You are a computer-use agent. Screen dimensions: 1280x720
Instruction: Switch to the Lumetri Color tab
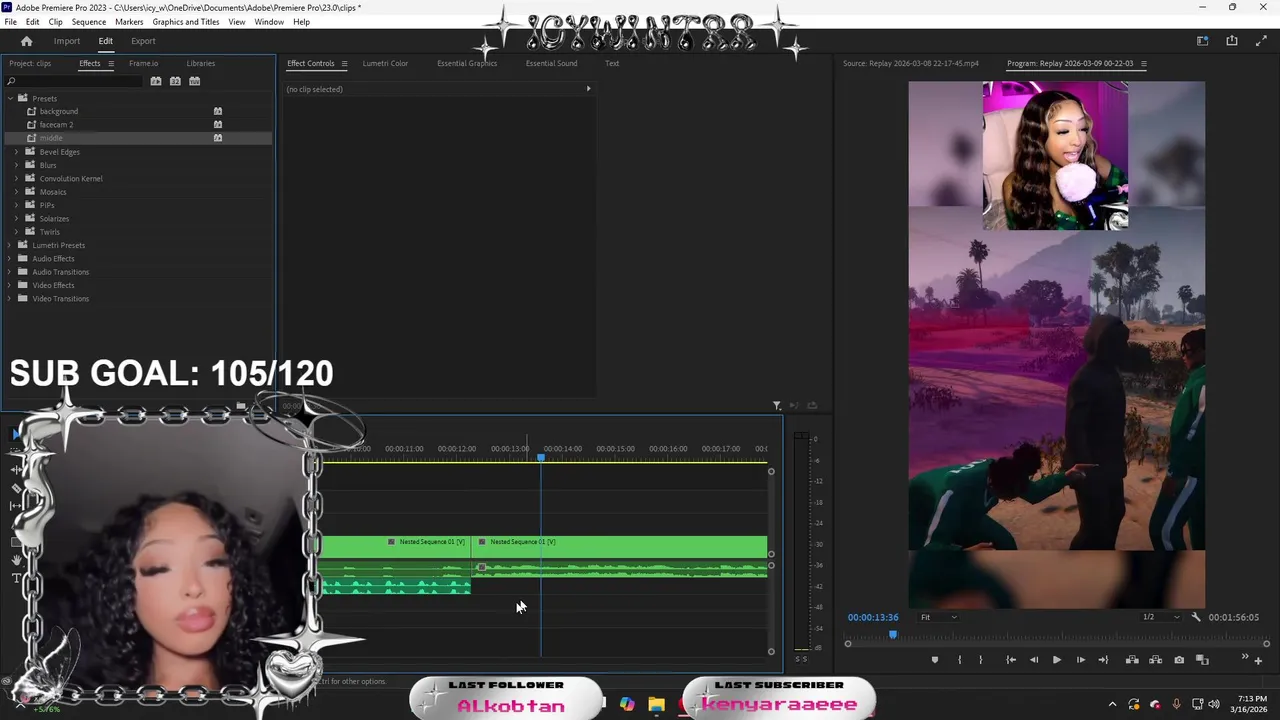coord(385,63)
